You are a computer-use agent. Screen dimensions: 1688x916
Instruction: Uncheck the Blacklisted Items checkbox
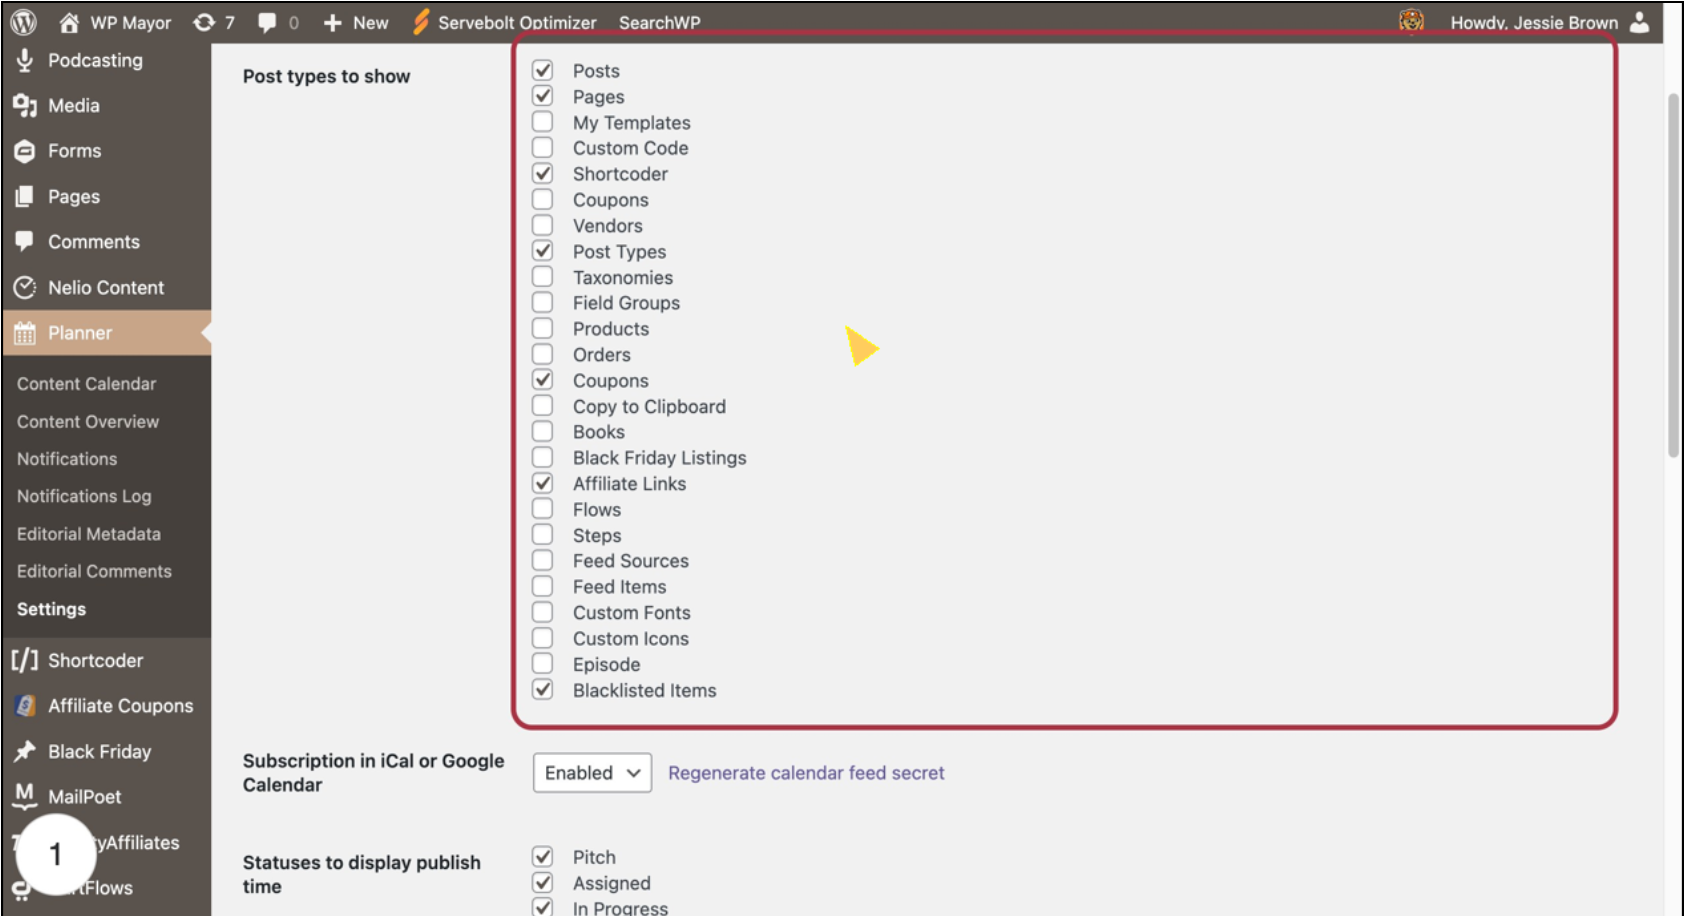[542, 690]
